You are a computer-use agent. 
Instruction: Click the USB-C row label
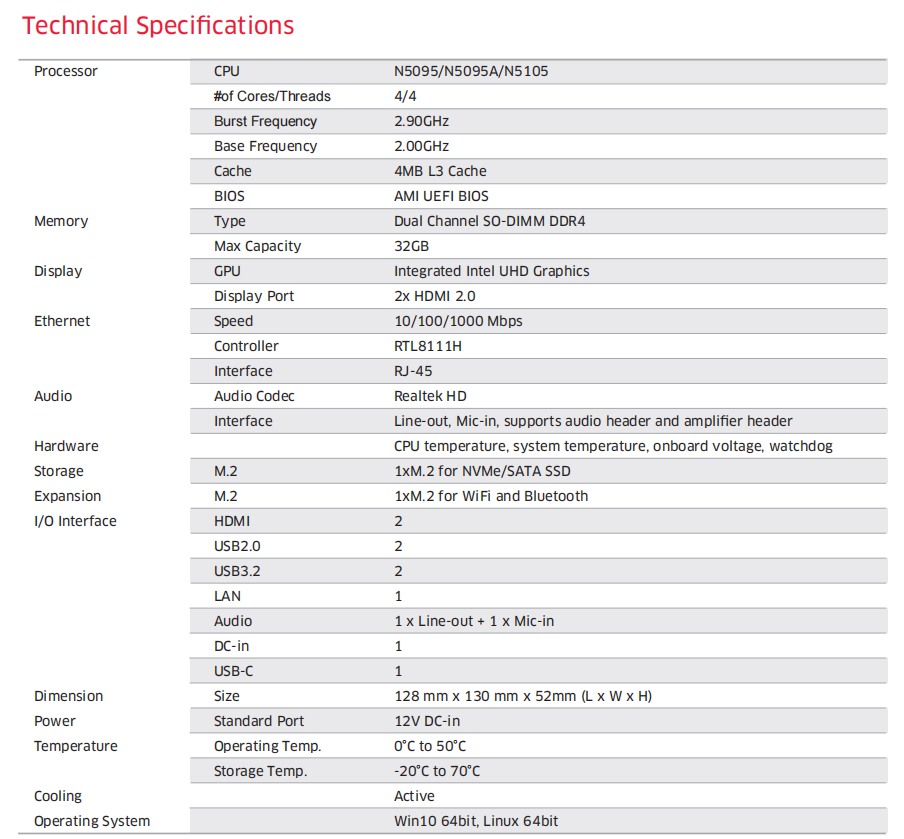tap(234, 671)
